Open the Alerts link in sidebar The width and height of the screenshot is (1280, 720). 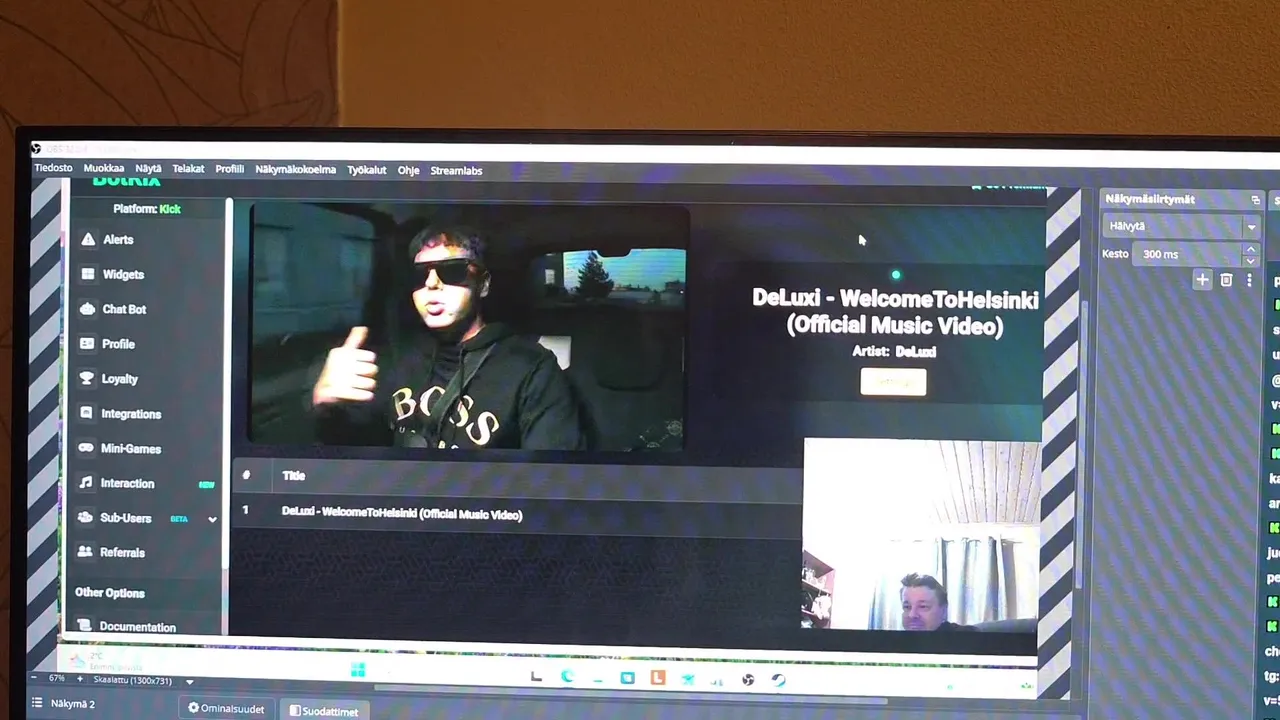coord(118,240)
